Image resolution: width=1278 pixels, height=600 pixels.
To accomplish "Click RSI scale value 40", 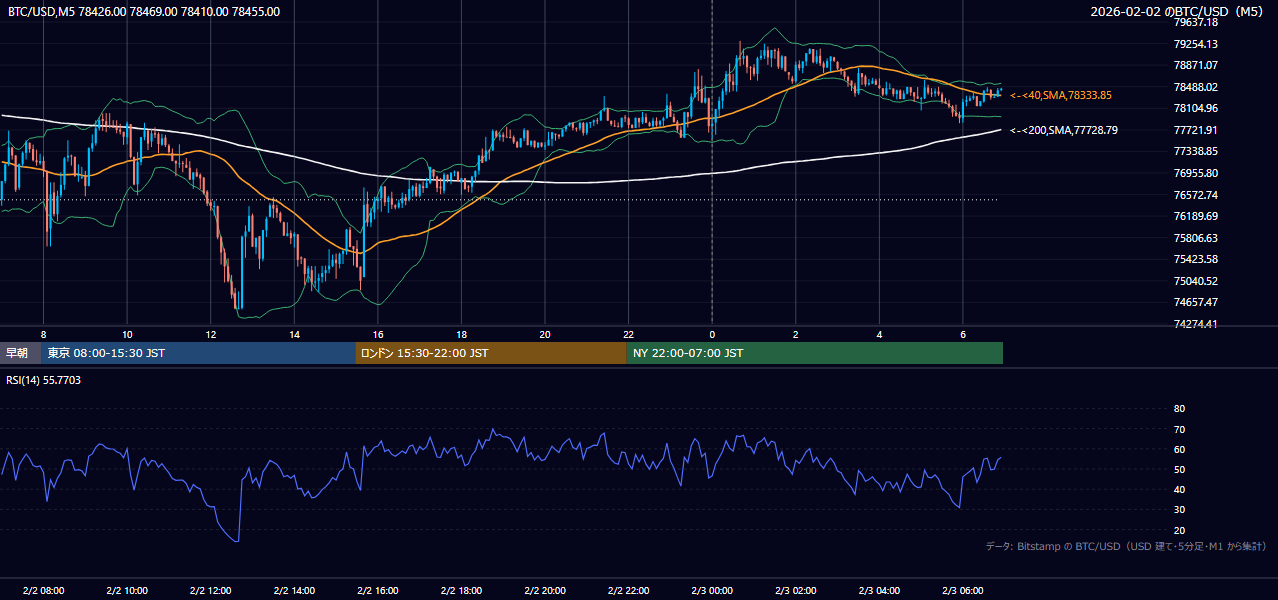I will [x=1179, y=489].
